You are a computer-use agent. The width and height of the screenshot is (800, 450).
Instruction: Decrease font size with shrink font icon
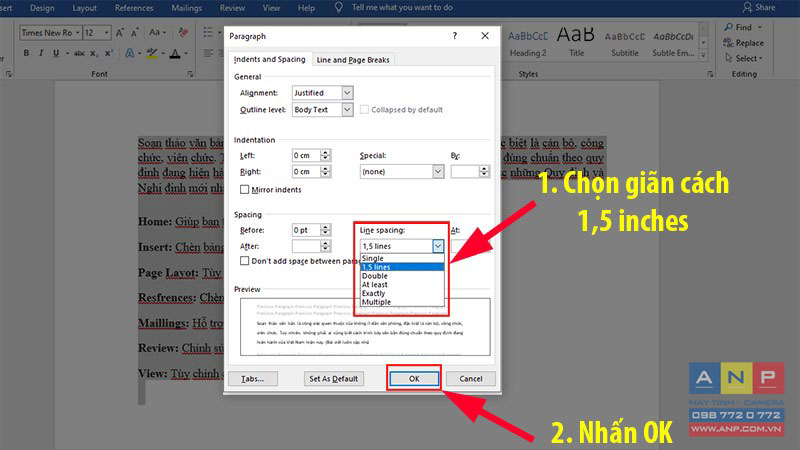(135, 33)
